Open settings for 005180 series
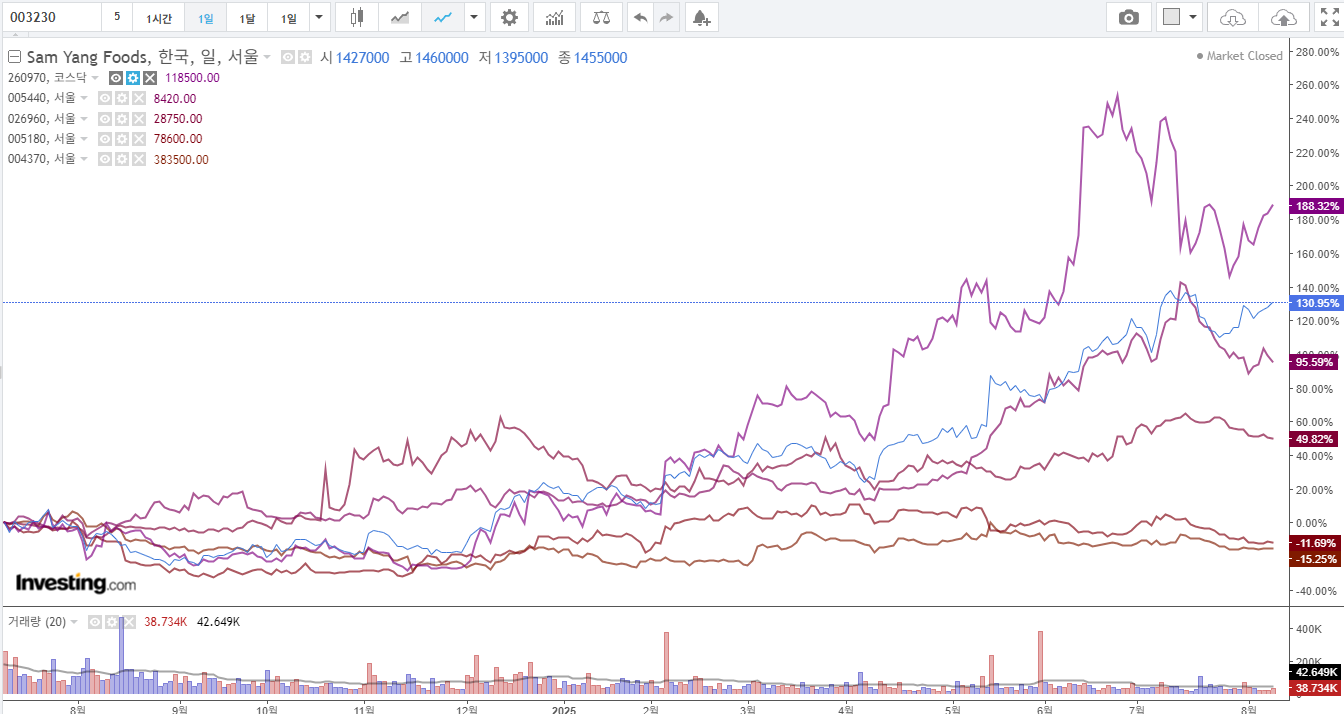Viewport: 1344px width, 714px height. (121, 139)
